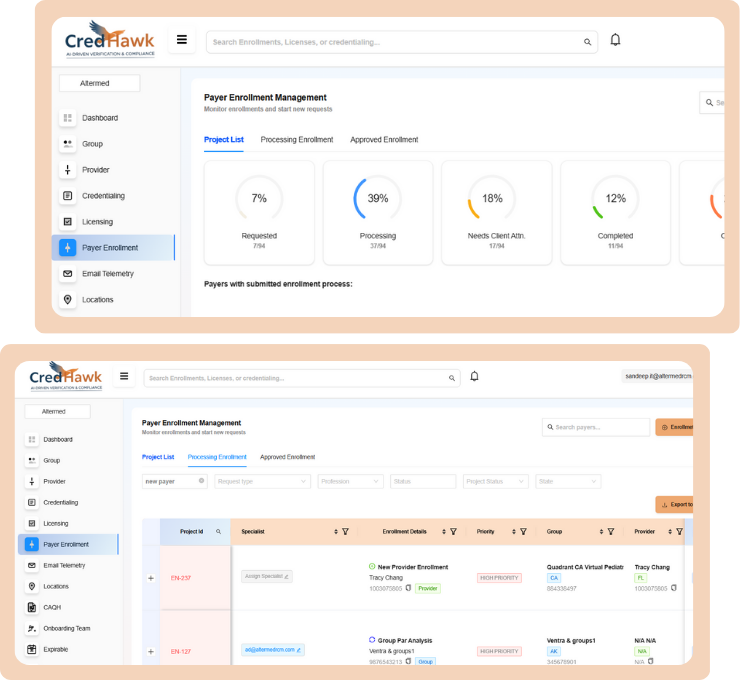
Task: Expand the State dropdown filter
Action: click(x=568, y=481)
